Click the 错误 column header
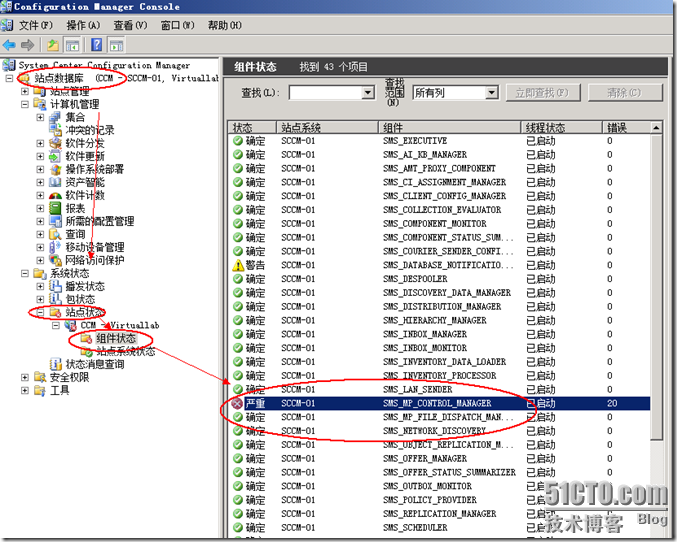677x542 pixels. pos(626,127)
